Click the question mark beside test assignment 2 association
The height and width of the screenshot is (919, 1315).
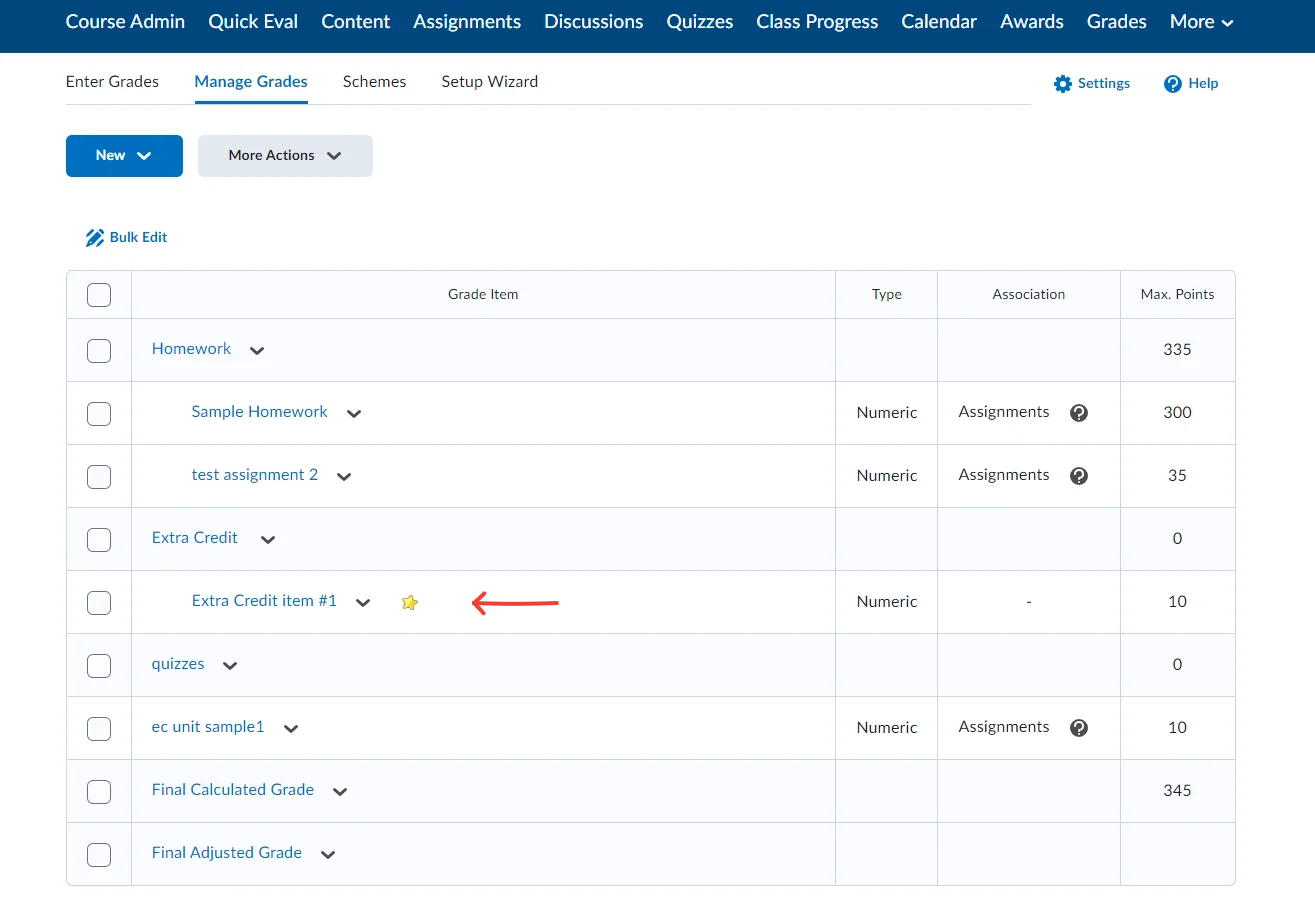(x=1078, y=475)
